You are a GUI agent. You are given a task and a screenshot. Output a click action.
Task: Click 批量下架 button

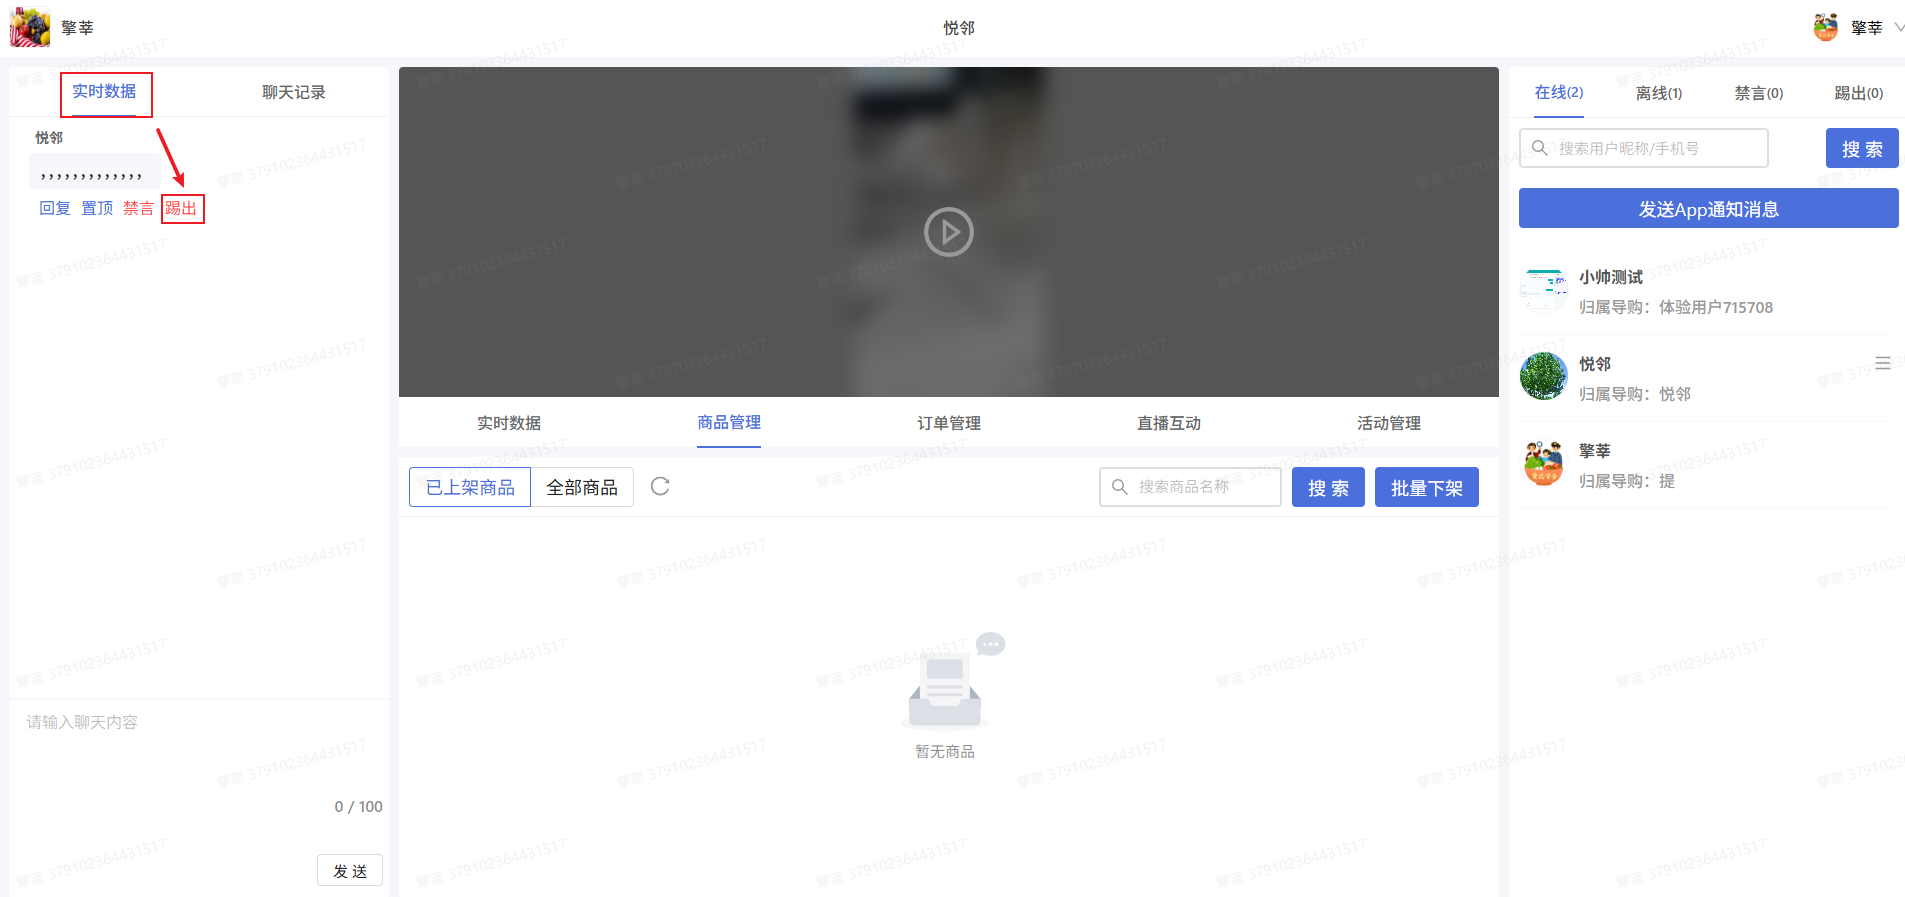point(1426,488)
